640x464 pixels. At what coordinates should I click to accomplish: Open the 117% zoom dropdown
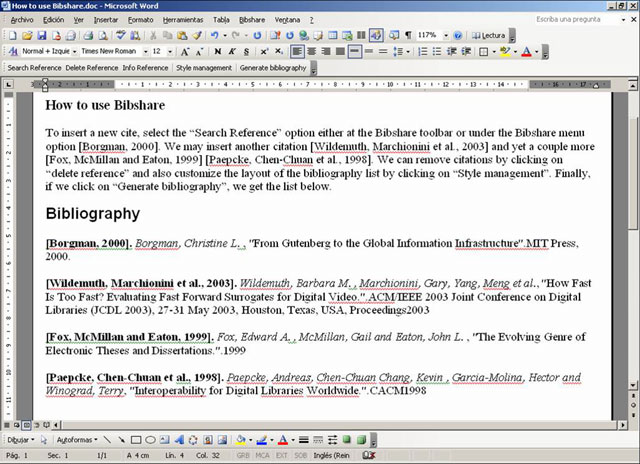(x=446, y=36)
